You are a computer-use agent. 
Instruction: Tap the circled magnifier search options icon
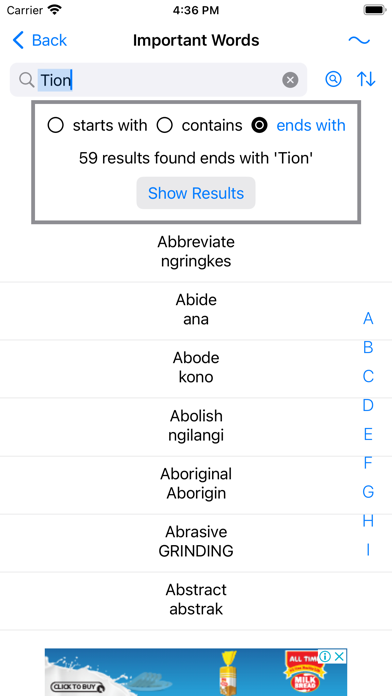tap(333, 79)
